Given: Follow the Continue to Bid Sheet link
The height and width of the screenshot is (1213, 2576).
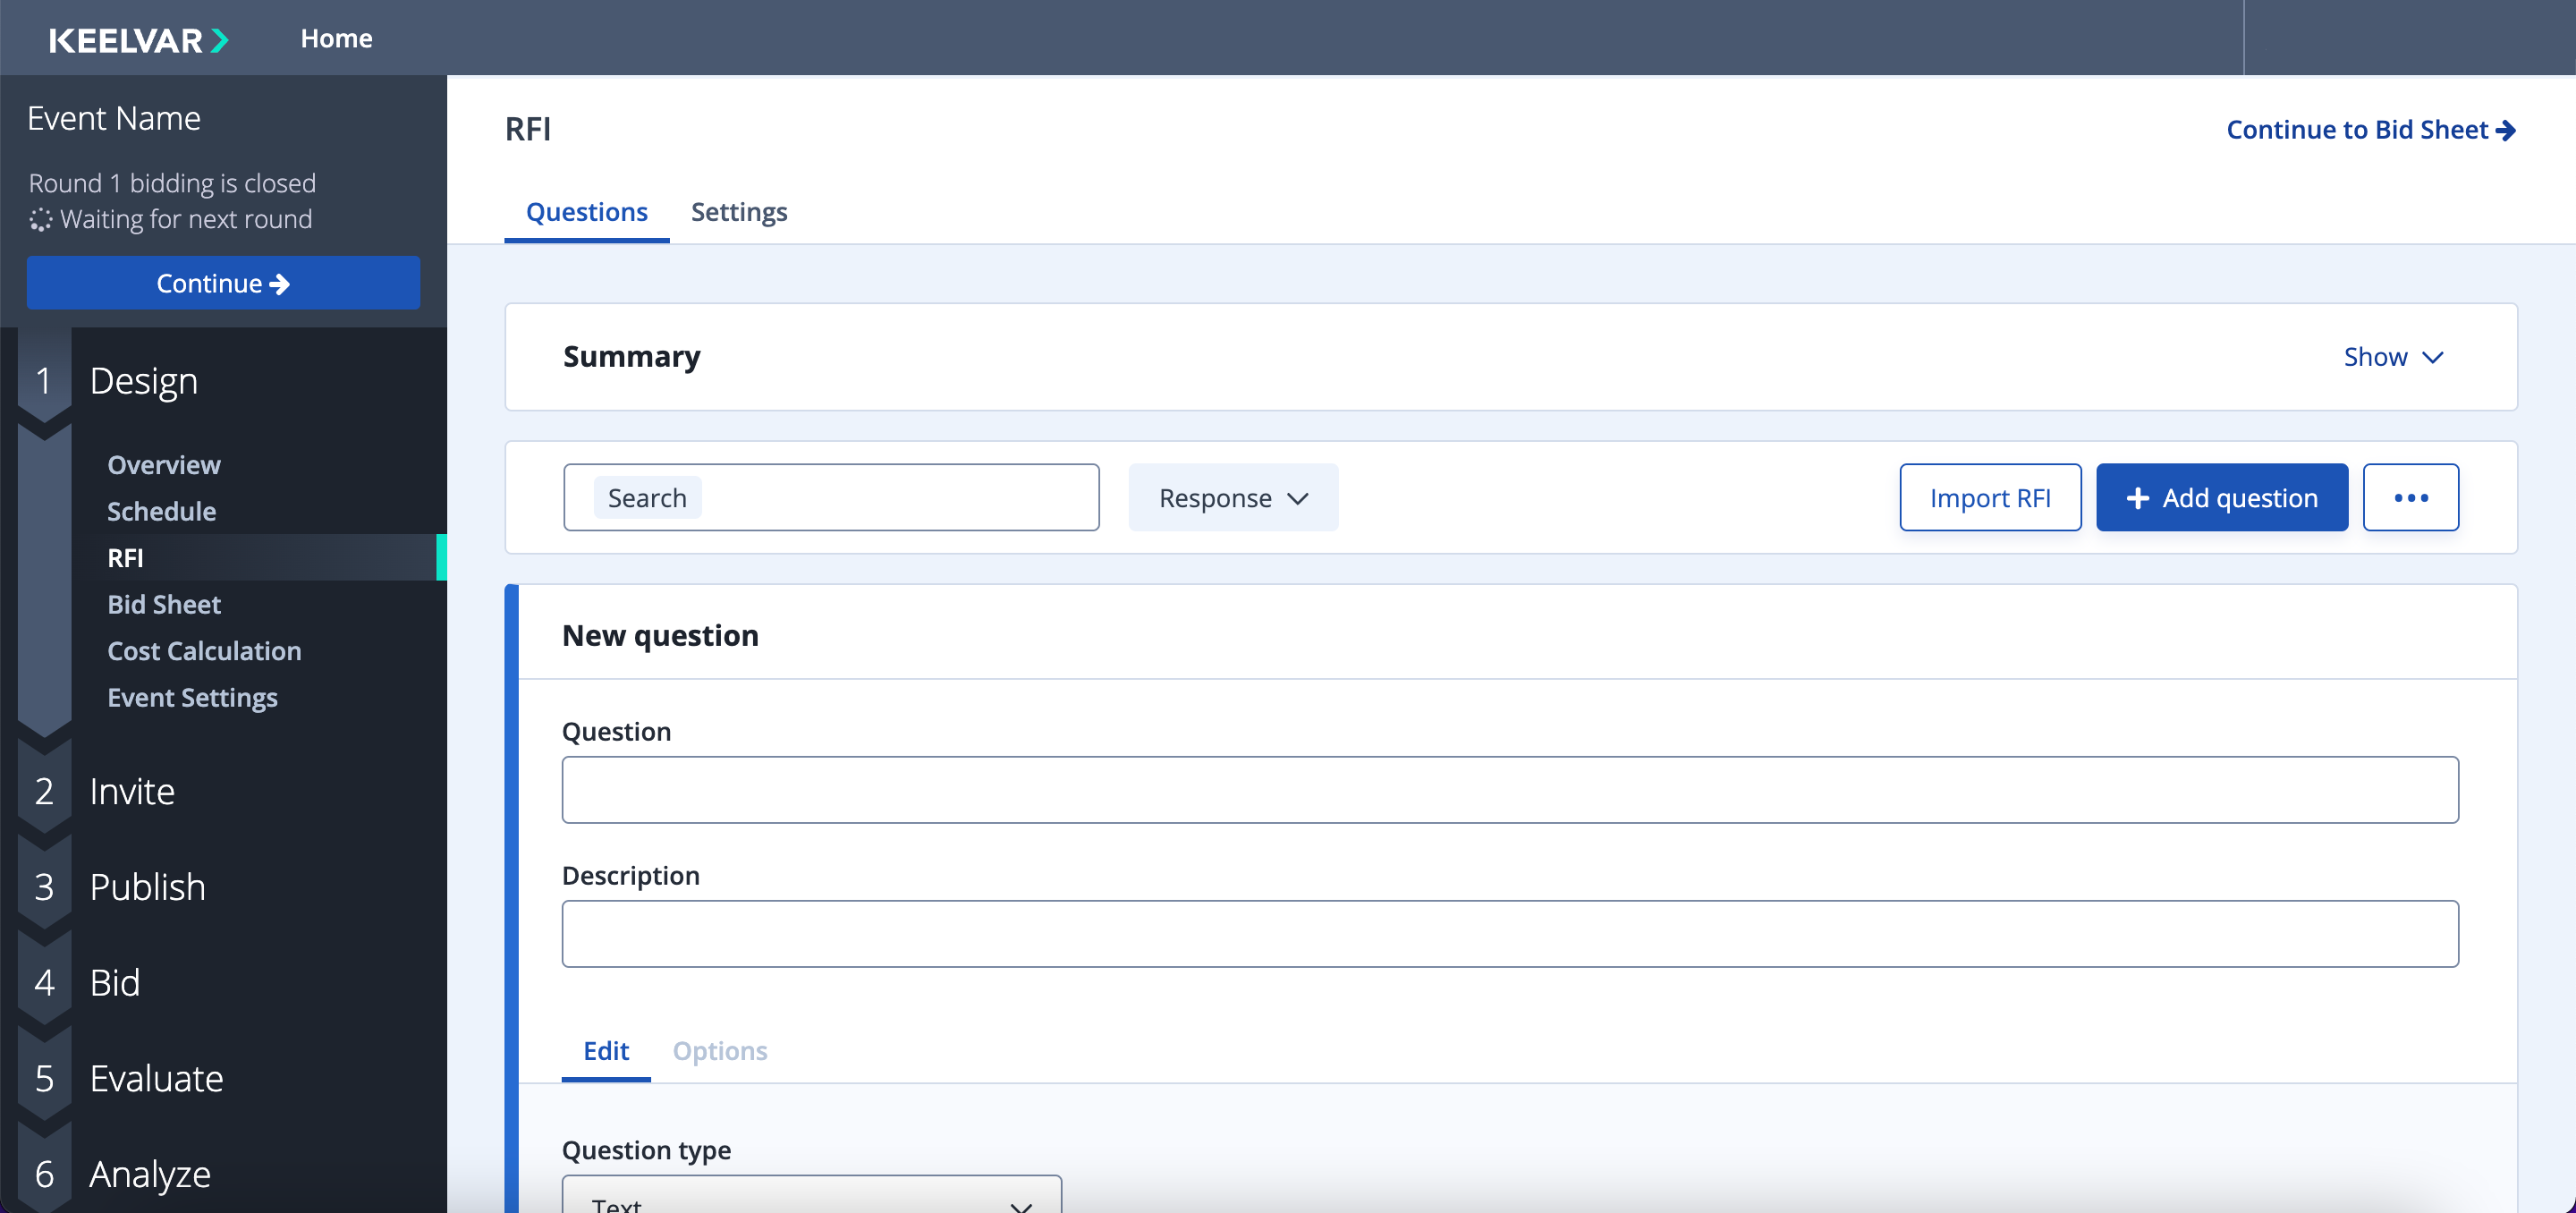Looking at the screenshot, I should (2370, 130).
